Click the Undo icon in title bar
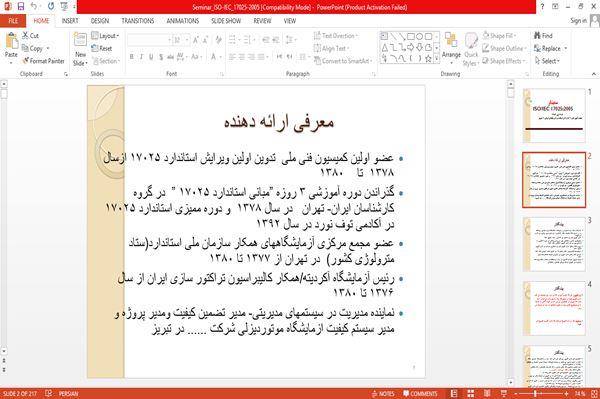The height and width of the screenshot is (399, 600). (x=34, y=6)
